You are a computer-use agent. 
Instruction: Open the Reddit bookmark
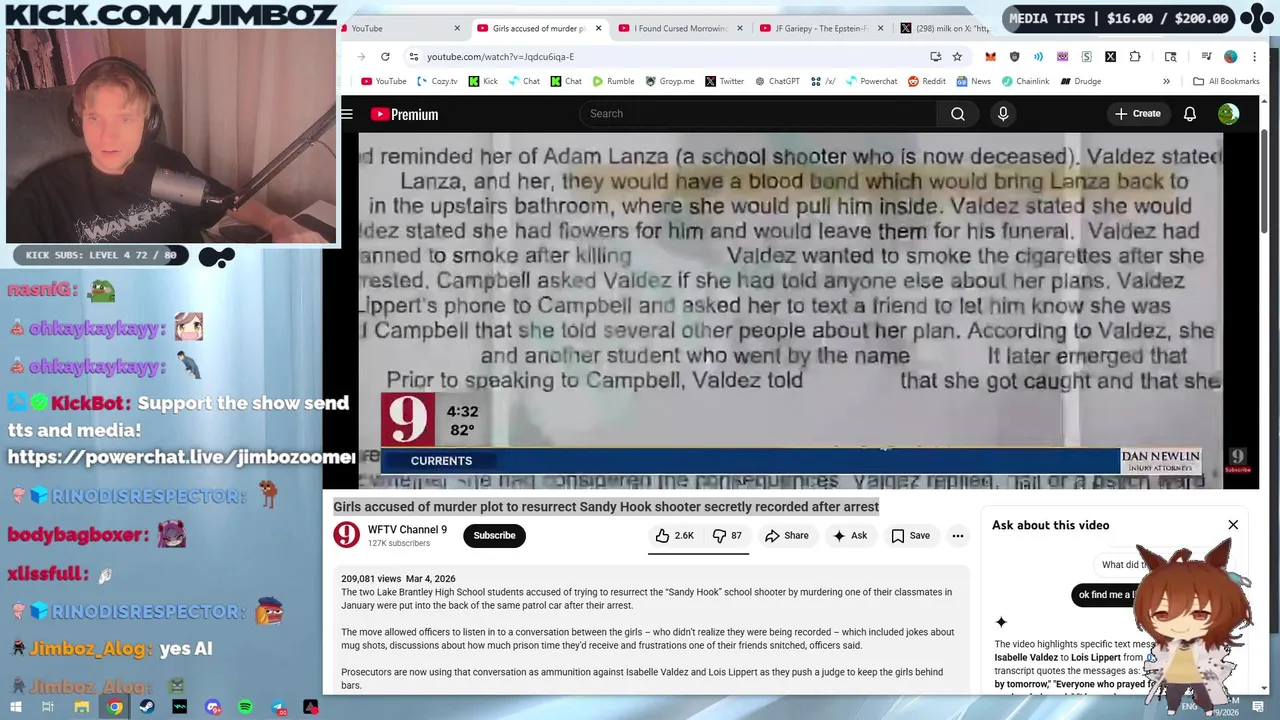coord(927,81)
